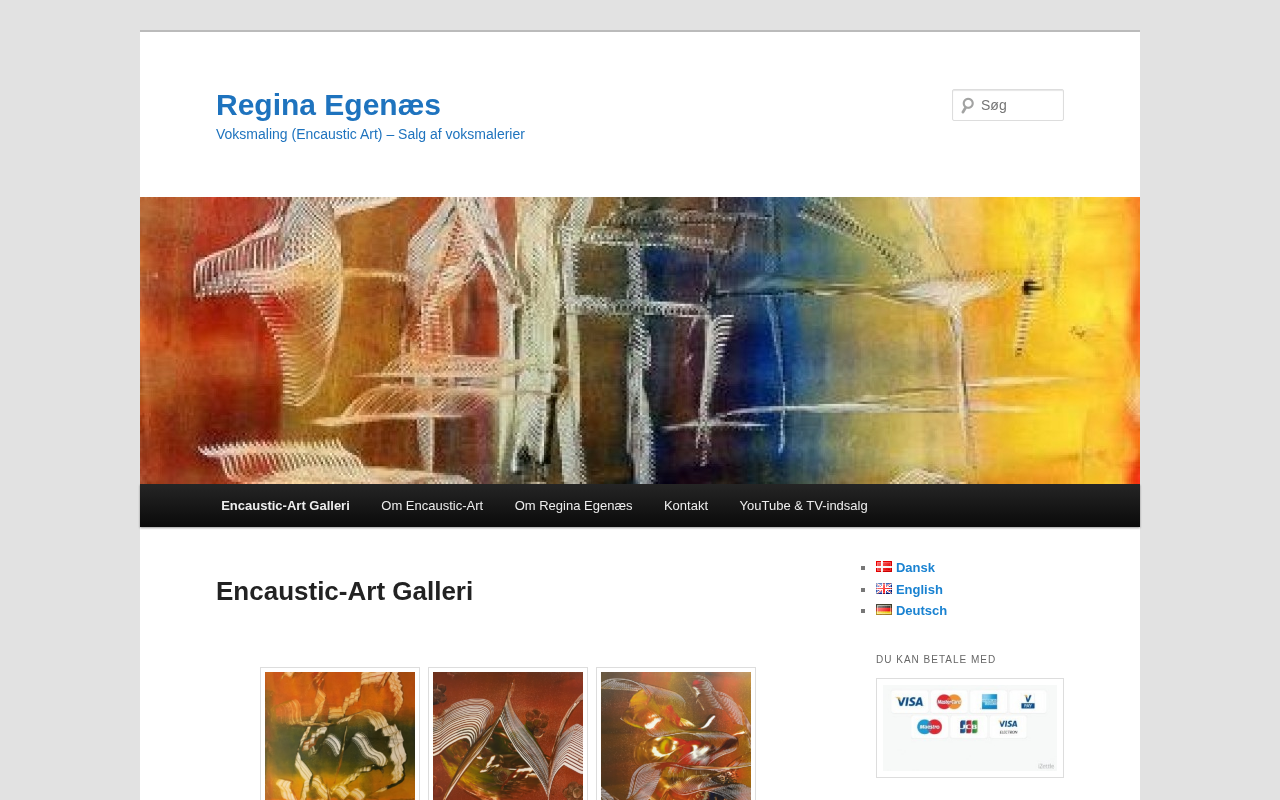Click the Voksmaling site tagline text
Image resolution: width=1280 pixels, height=800 pixels.
pos(370,134)
